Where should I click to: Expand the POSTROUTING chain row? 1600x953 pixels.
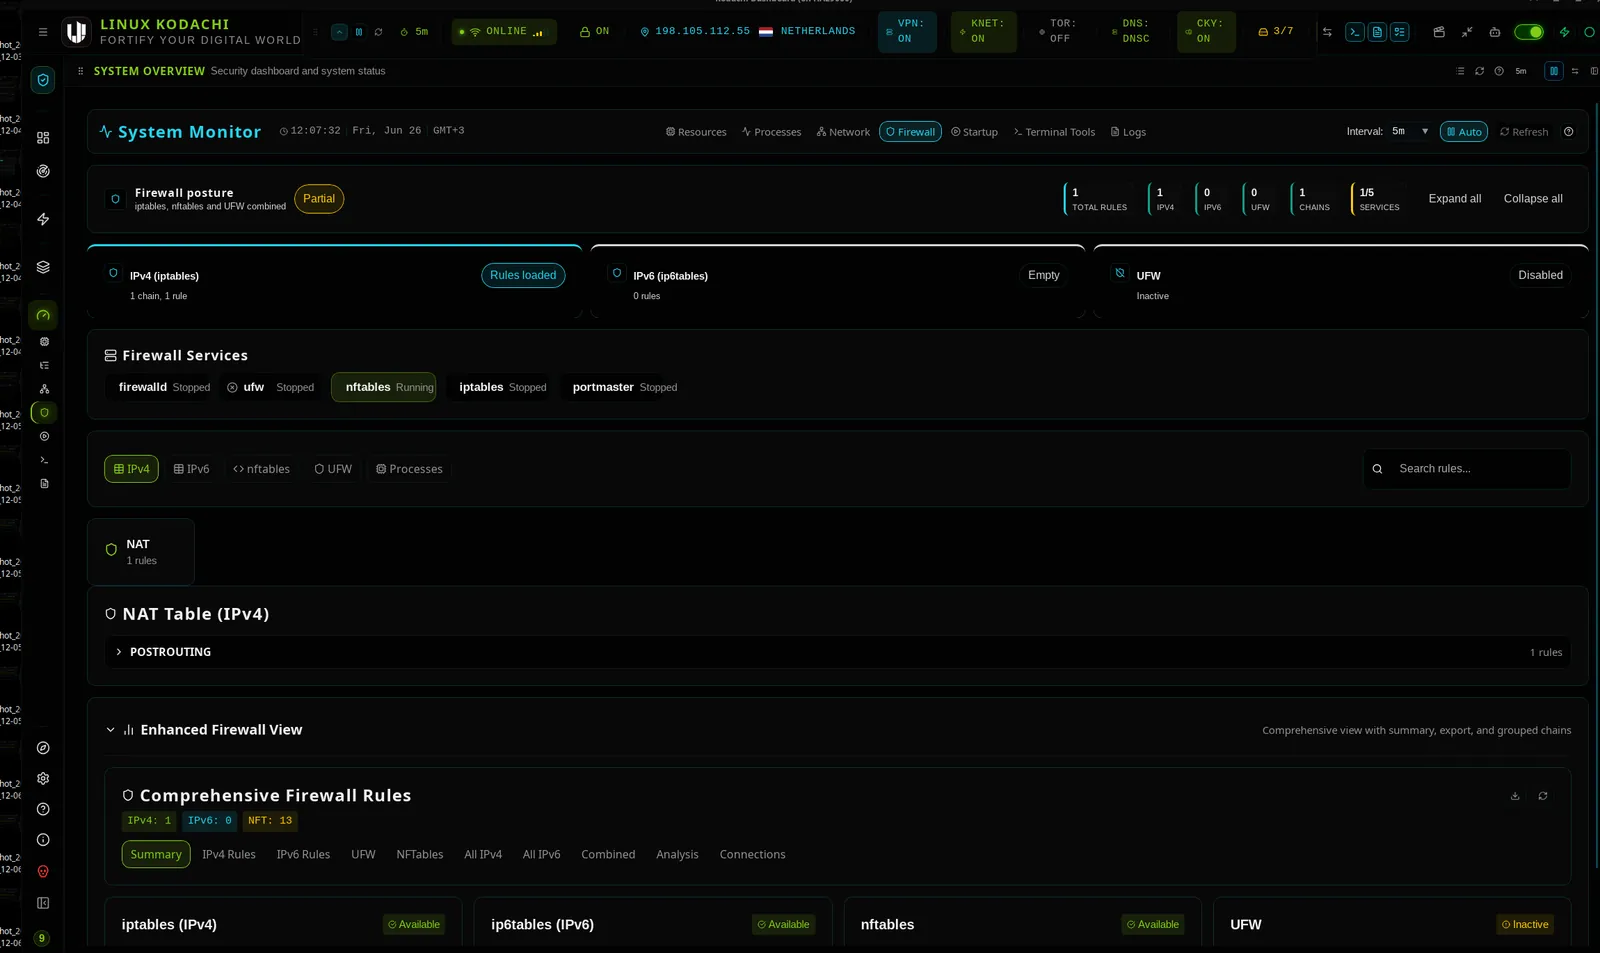[x=838, y=652]
